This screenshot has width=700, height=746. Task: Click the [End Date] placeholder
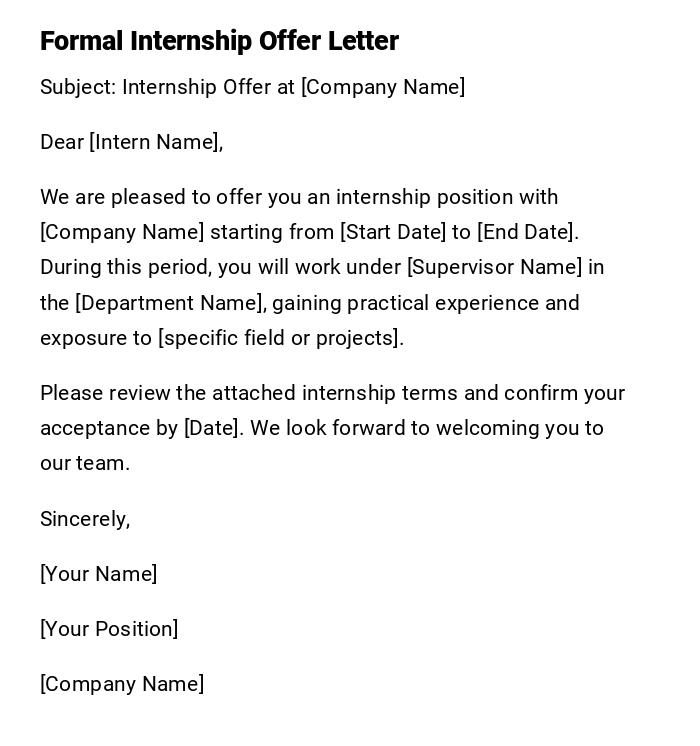point(526,232)
